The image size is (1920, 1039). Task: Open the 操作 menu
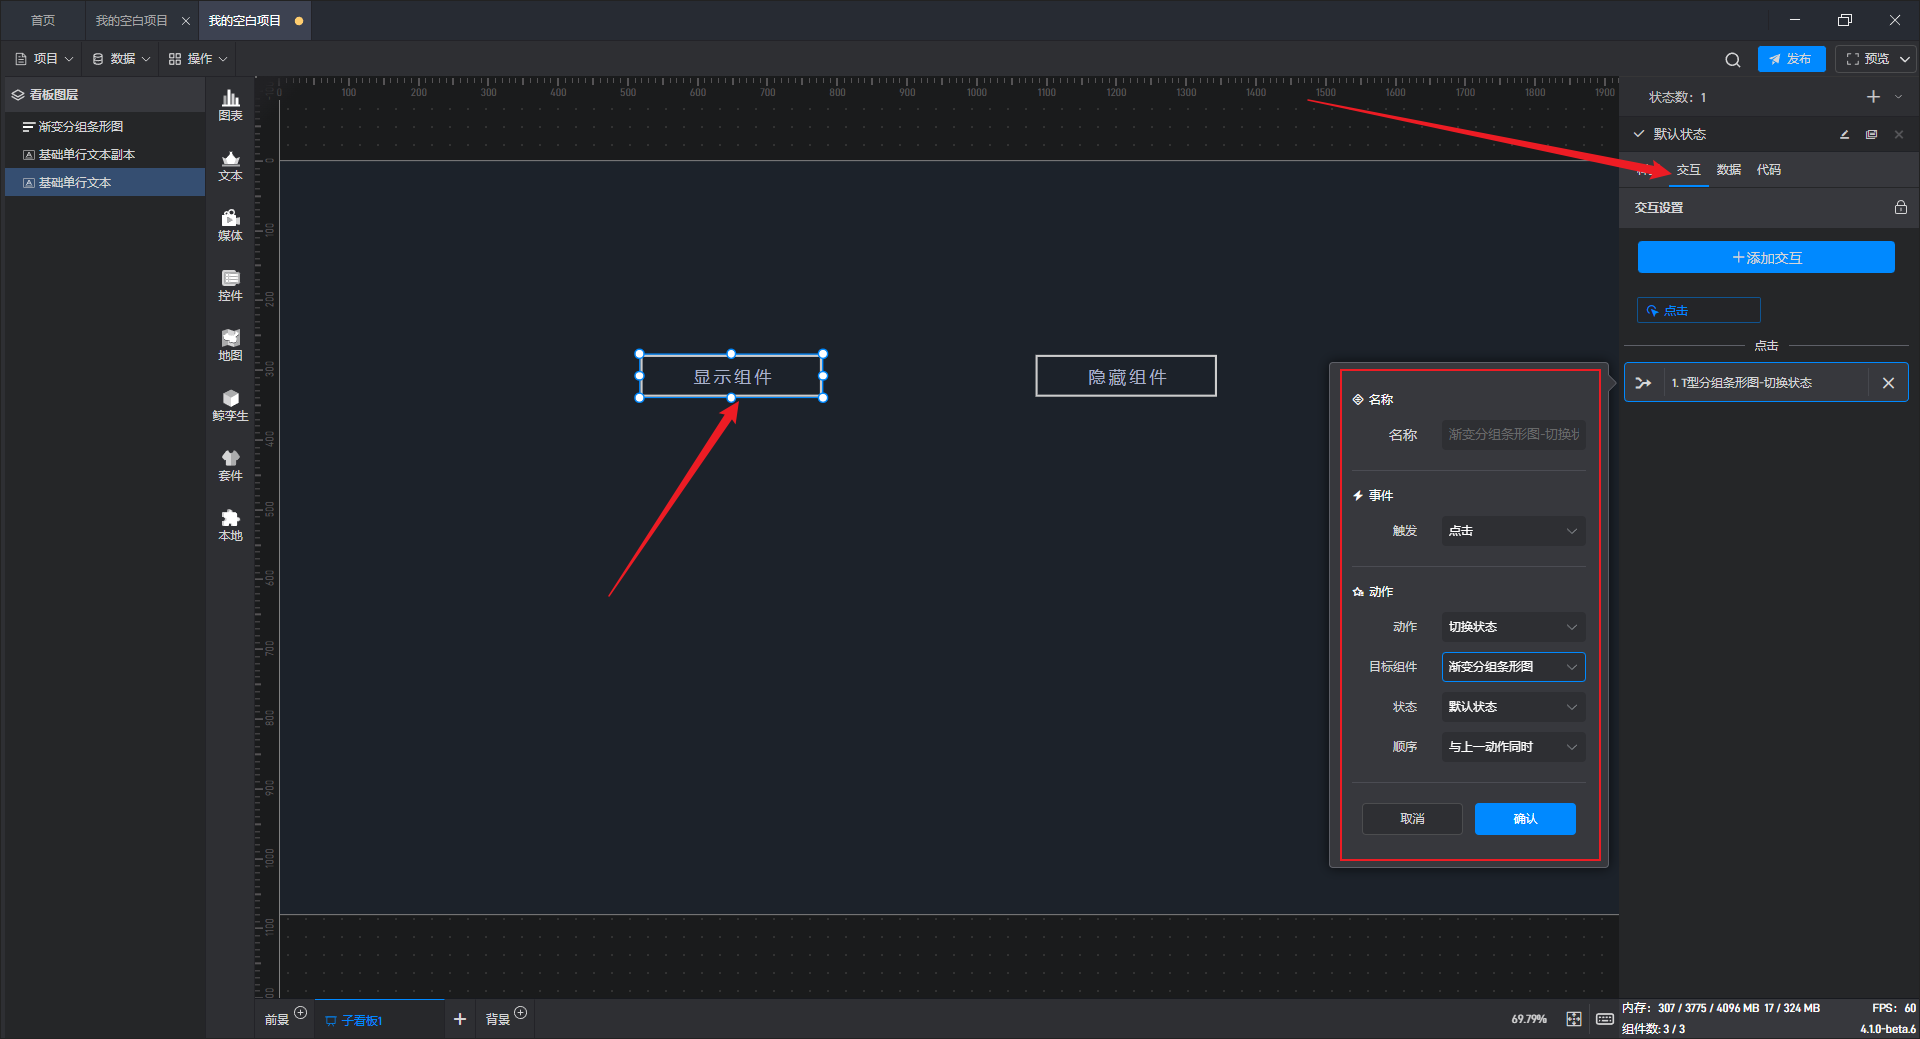tap(198, 59)
